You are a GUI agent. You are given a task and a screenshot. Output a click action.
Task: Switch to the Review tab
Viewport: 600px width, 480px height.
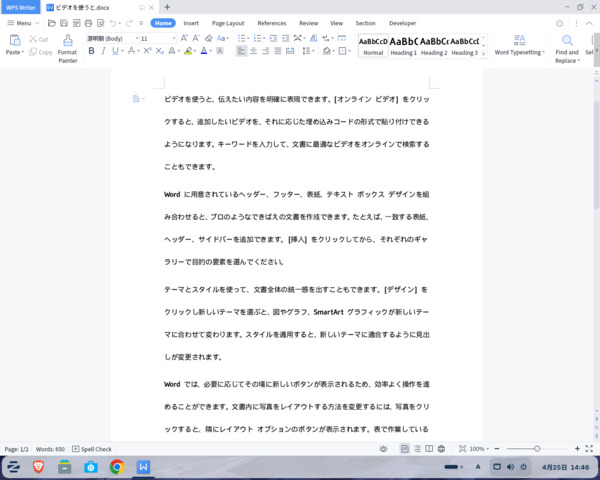308,23
